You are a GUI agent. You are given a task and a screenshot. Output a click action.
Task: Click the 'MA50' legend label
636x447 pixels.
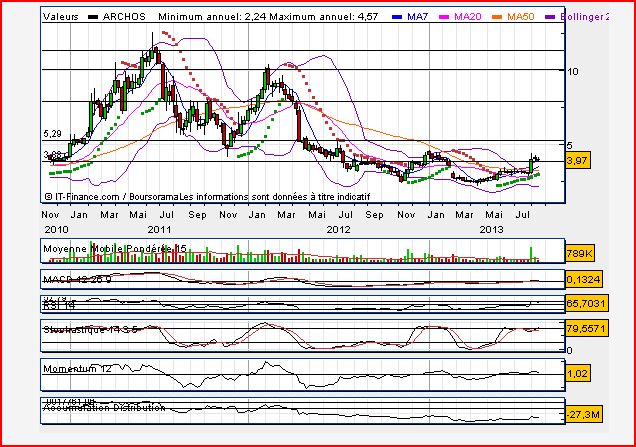point(520,17)
